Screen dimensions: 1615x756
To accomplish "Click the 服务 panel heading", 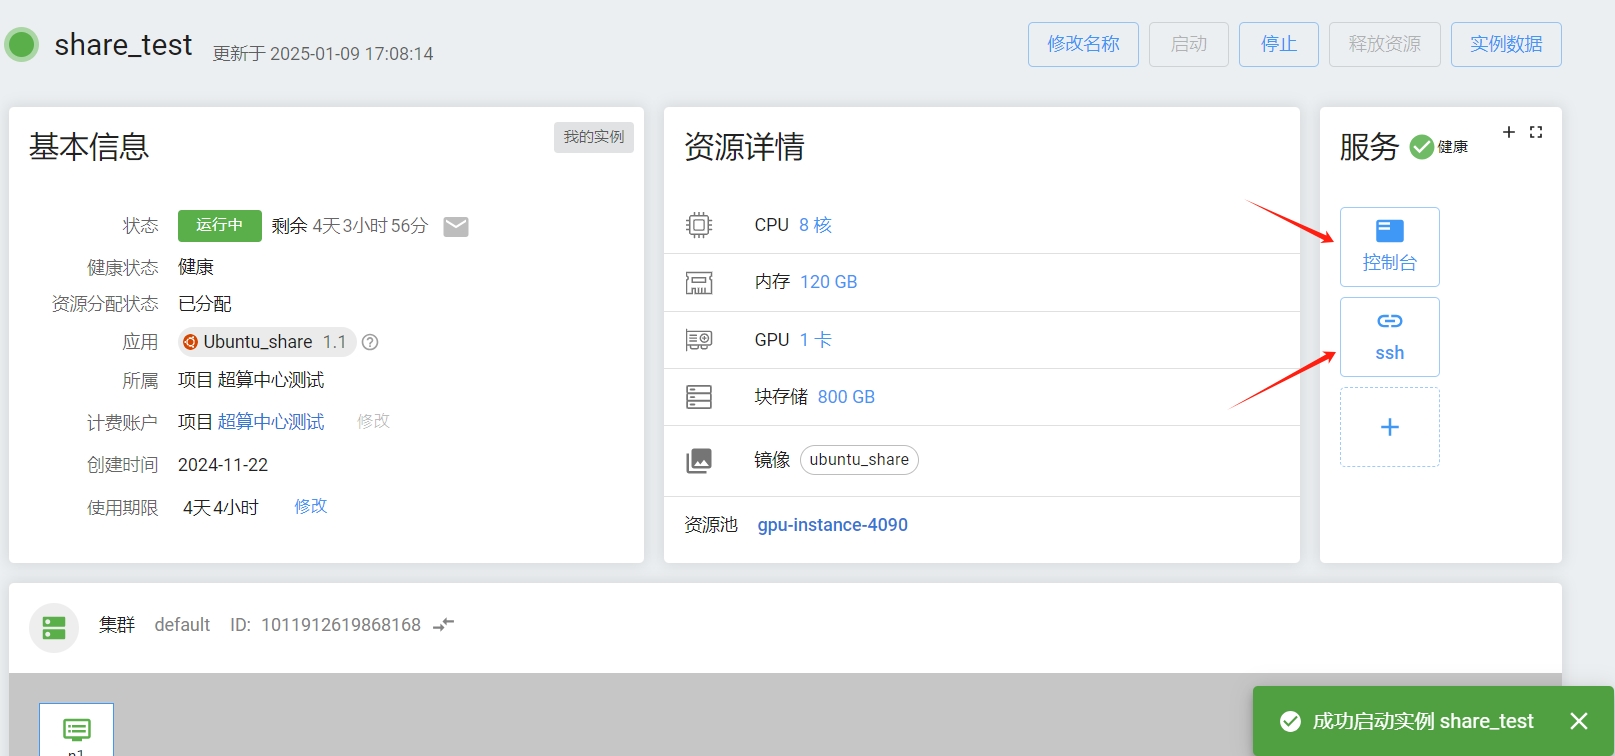I will click(1369, 147).
